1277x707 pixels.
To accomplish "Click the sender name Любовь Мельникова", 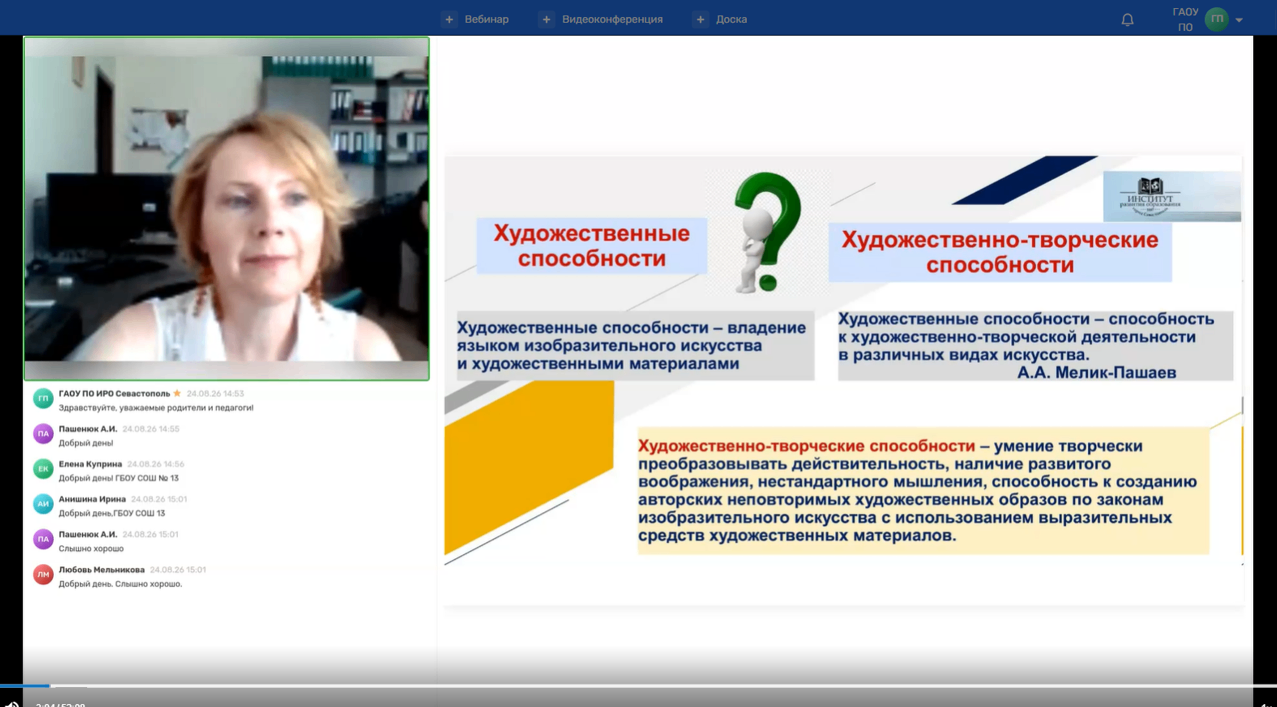I will click(x=101, y=570).
